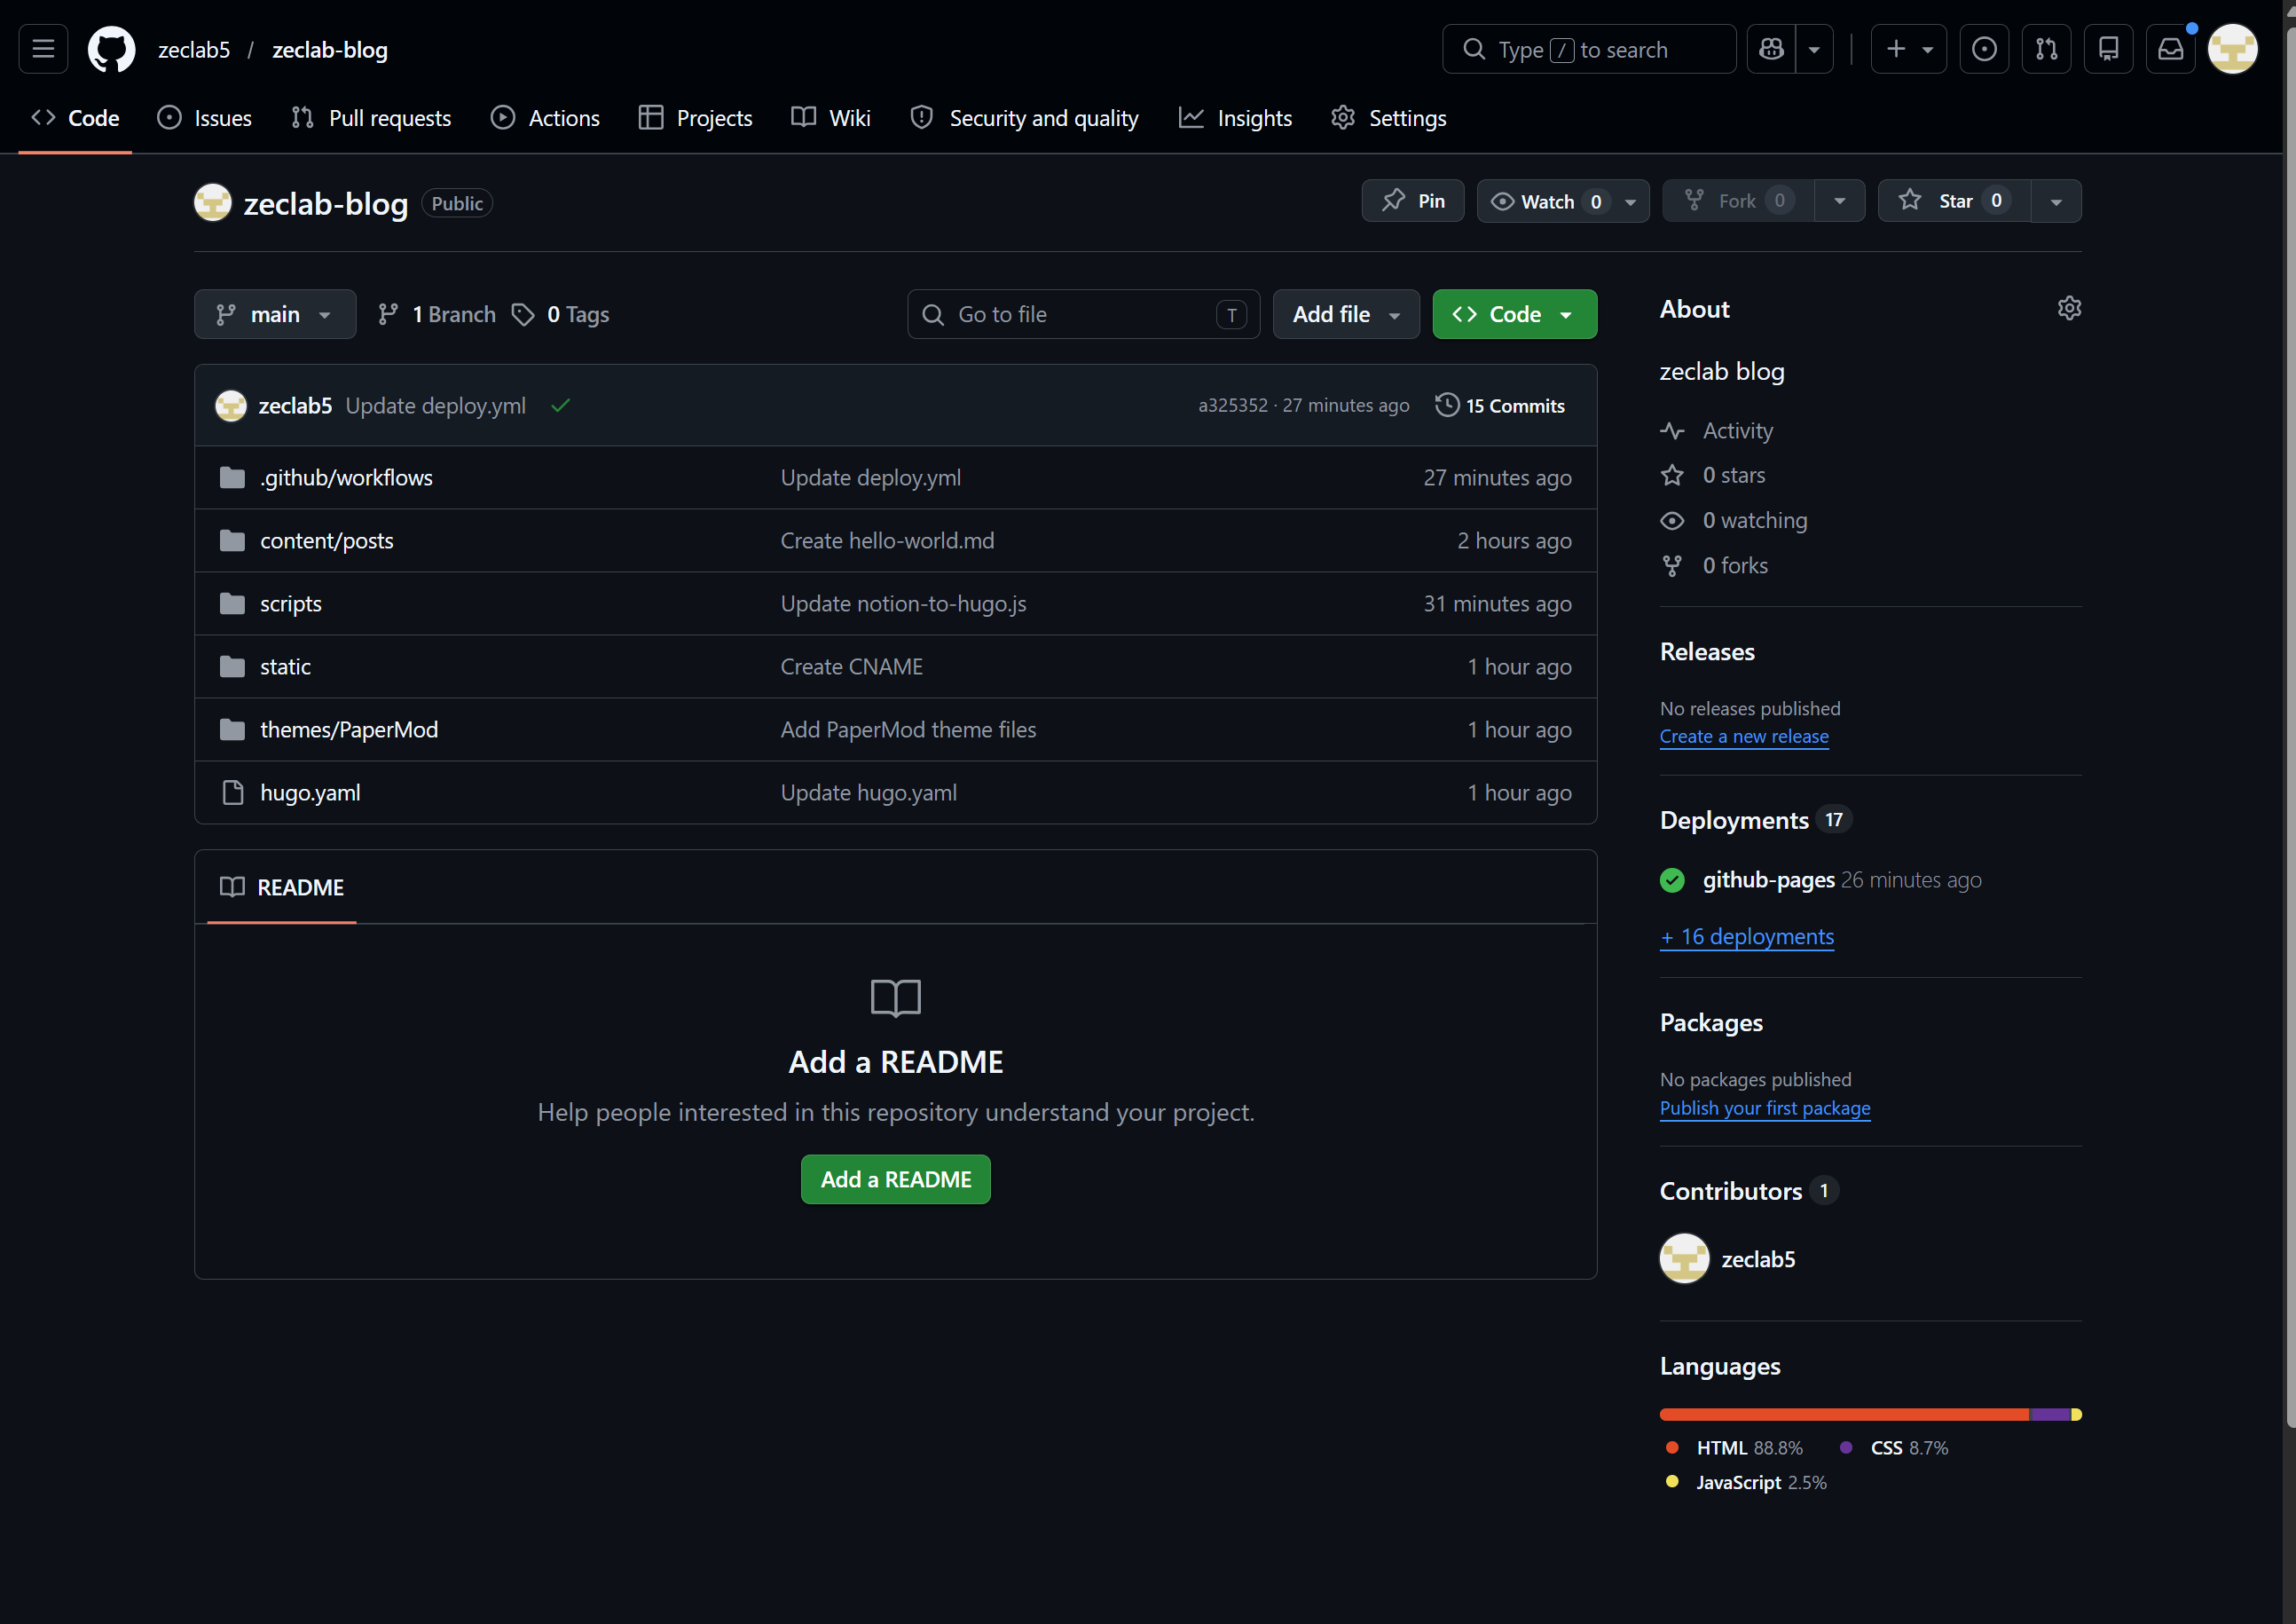The image size is (2296, 1624).
Task: Open commit hash a325352
Action: coord(1233,405)
